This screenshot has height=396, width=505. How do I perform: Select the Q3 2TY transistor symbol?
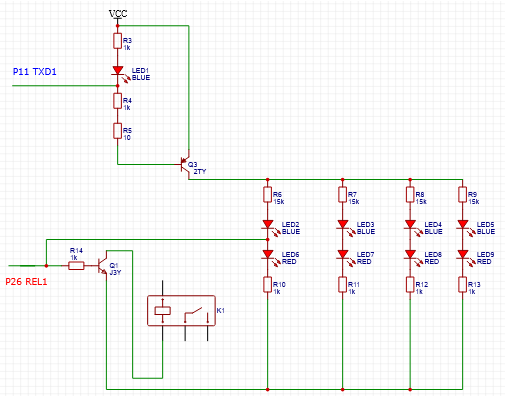click(185, 164)
